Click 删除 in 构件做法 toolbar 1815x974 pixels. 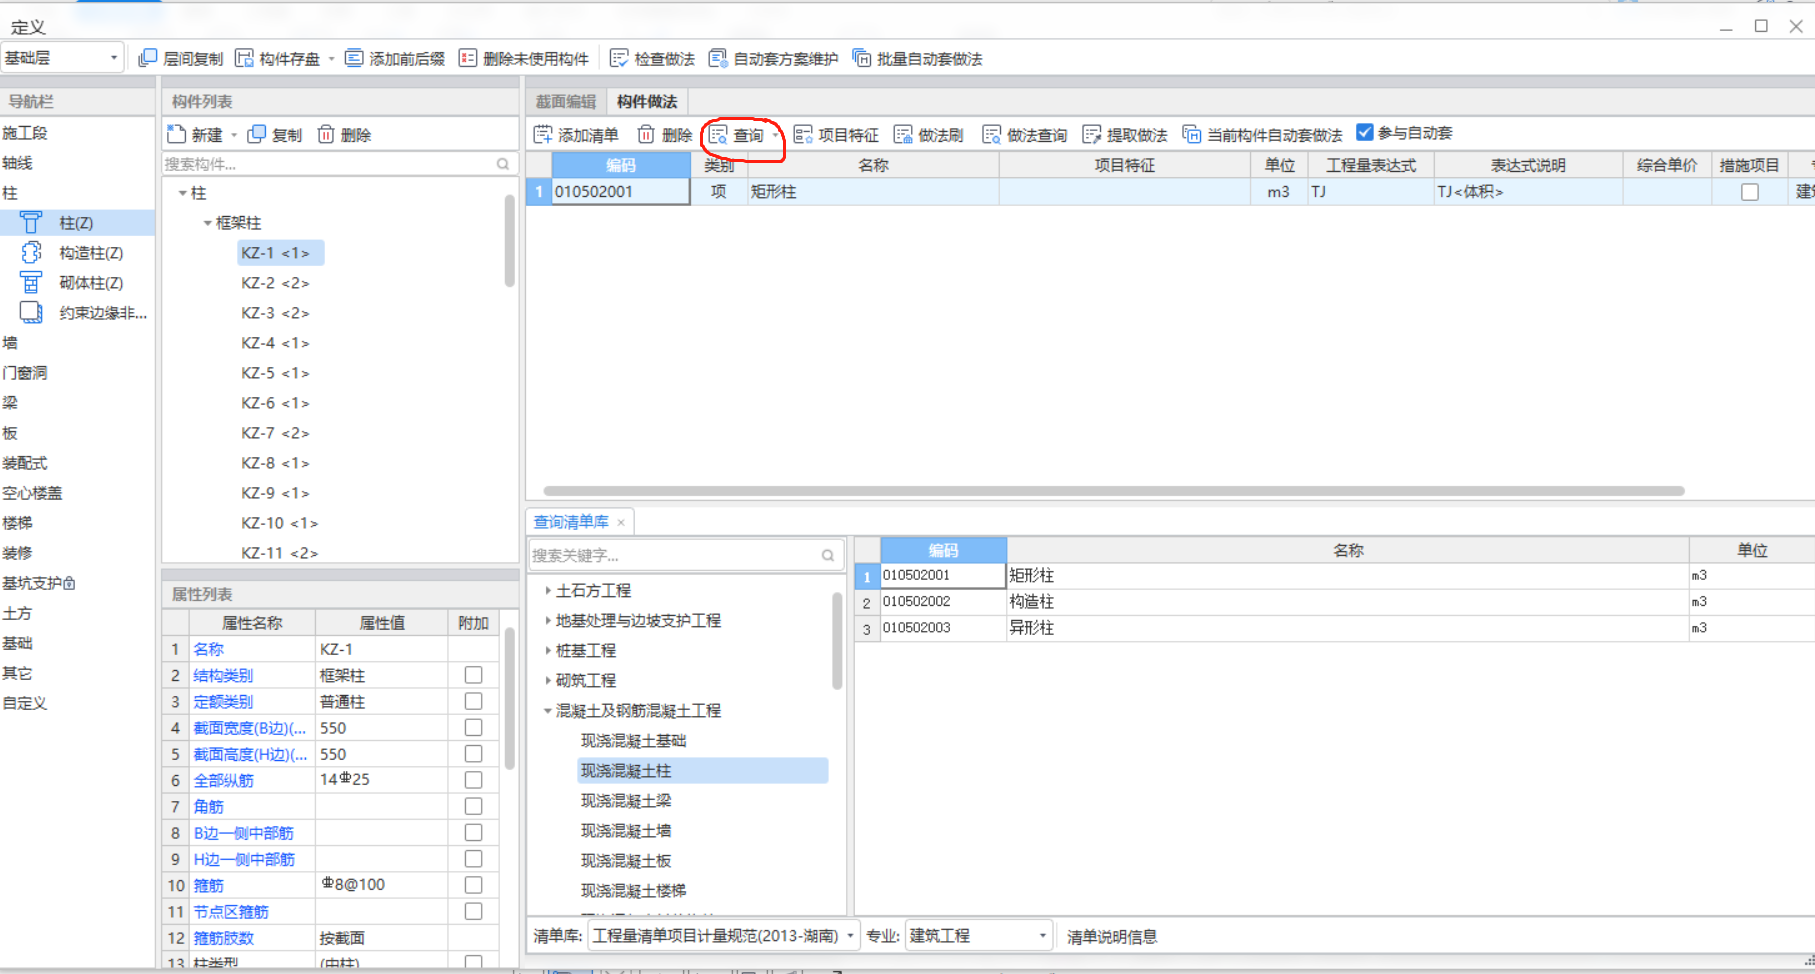(x=665, y=135)
